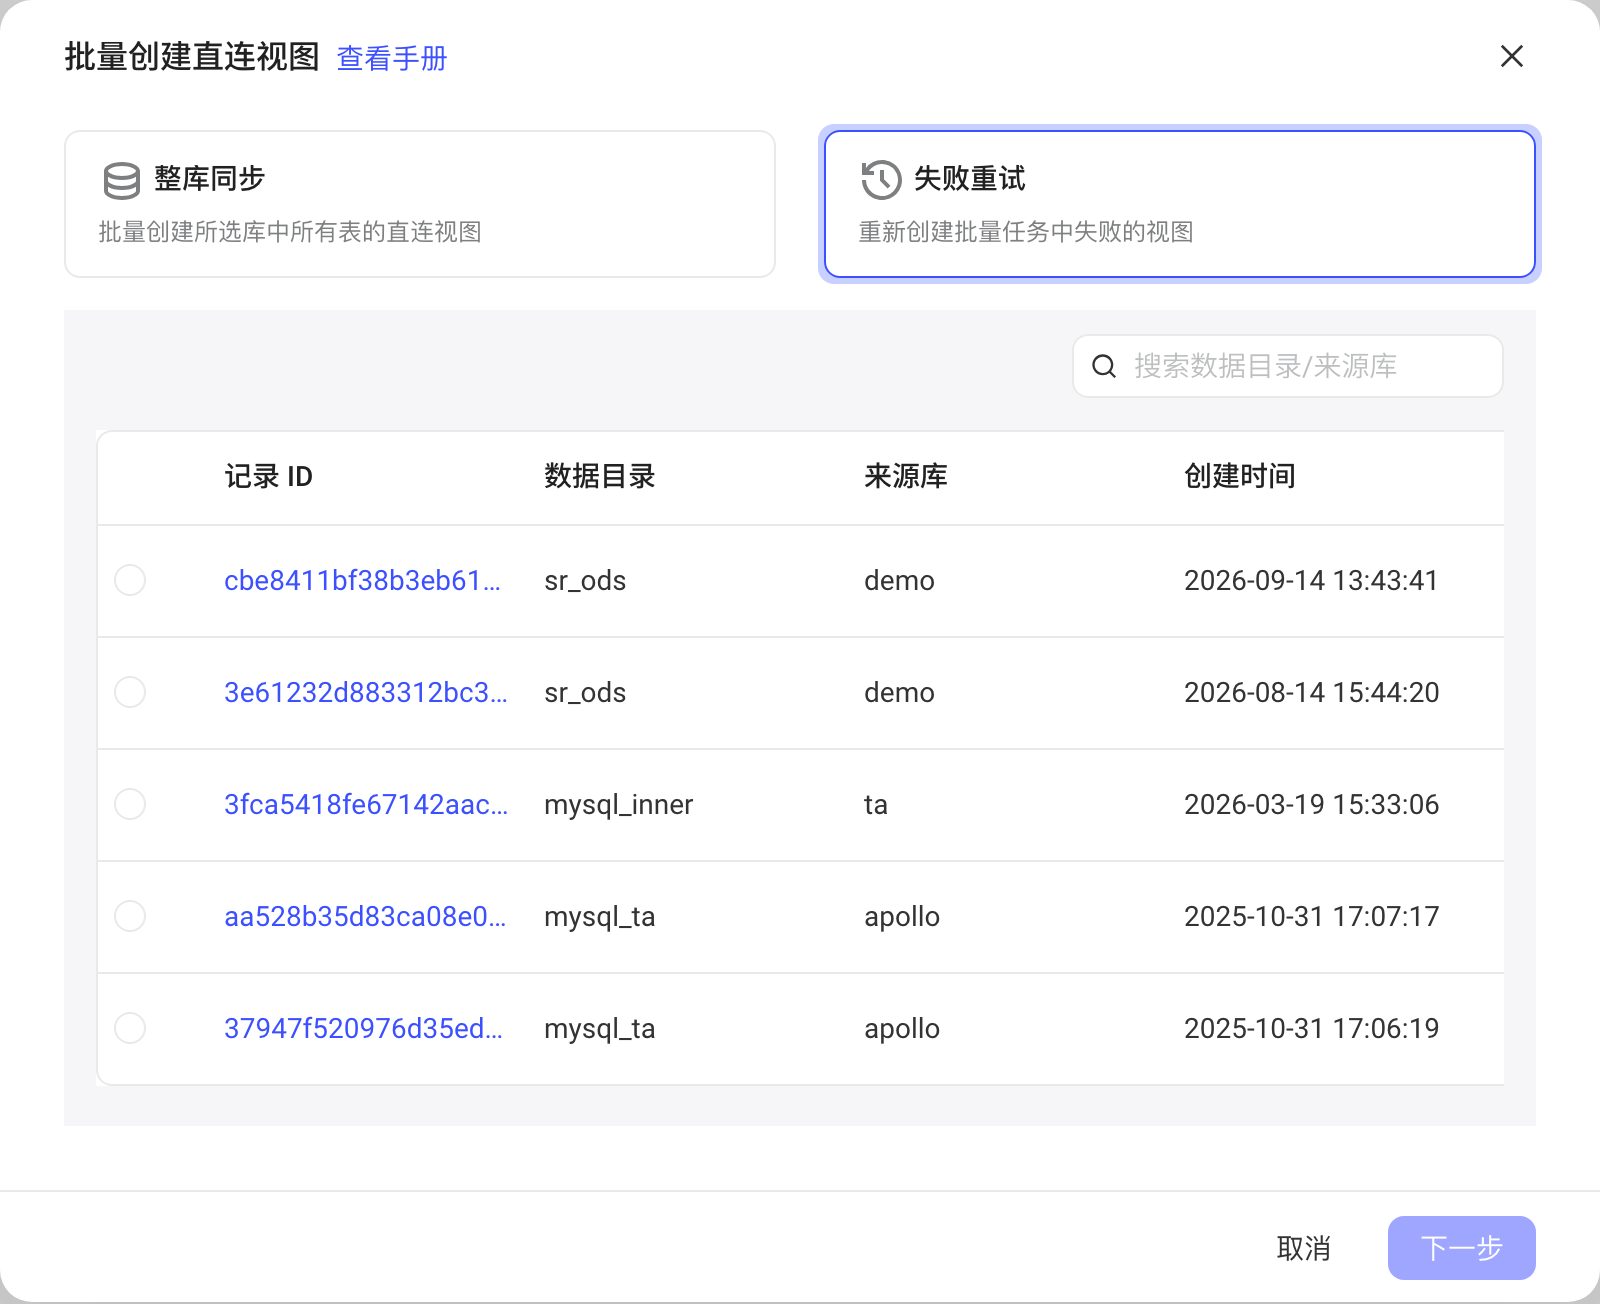This screenshot has width=1600, height=1304.
Task: Click the 取消 cancel button
Action: click(1303, 1248)
